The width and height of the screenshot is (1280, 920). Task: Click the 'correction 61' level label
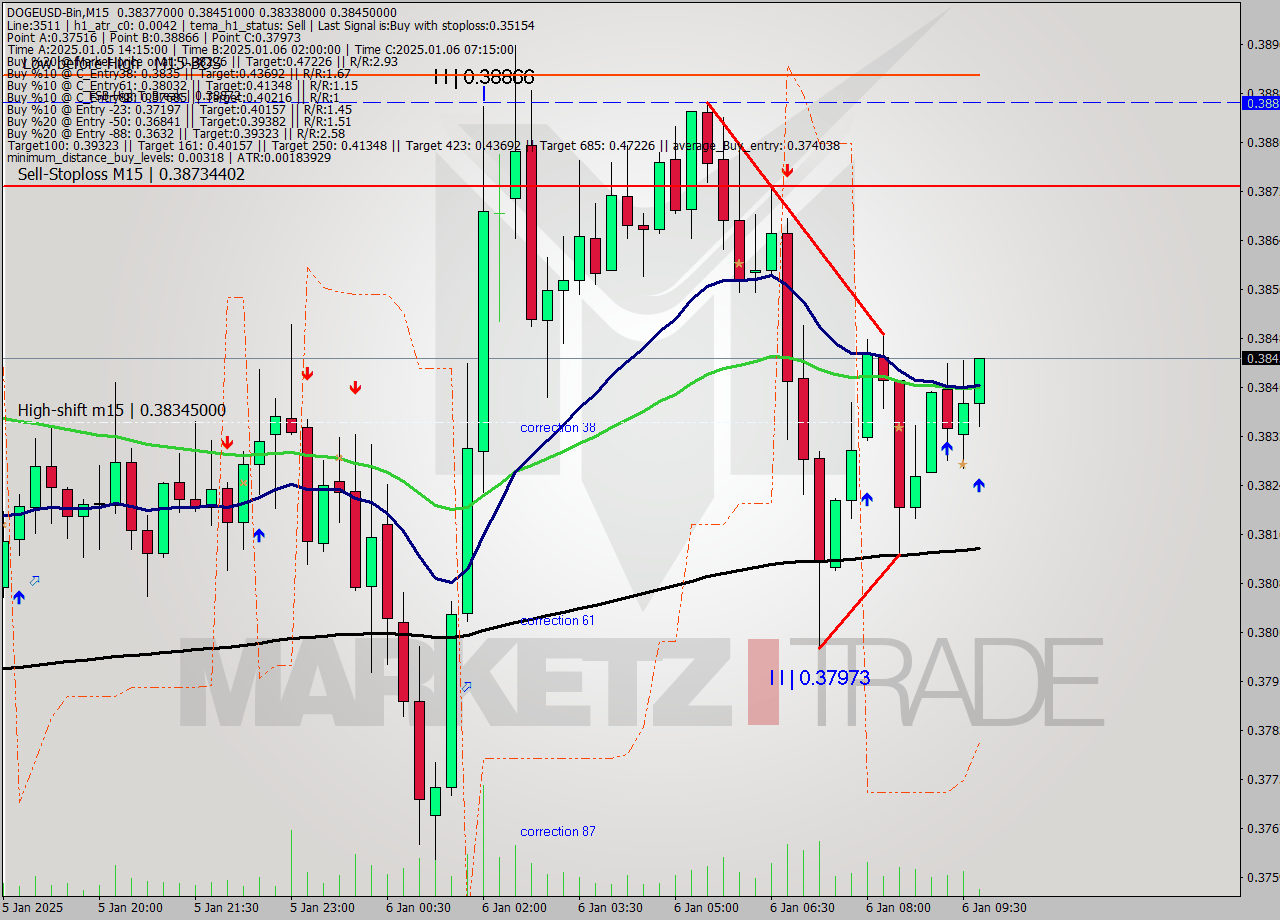[x=558, y=621]
